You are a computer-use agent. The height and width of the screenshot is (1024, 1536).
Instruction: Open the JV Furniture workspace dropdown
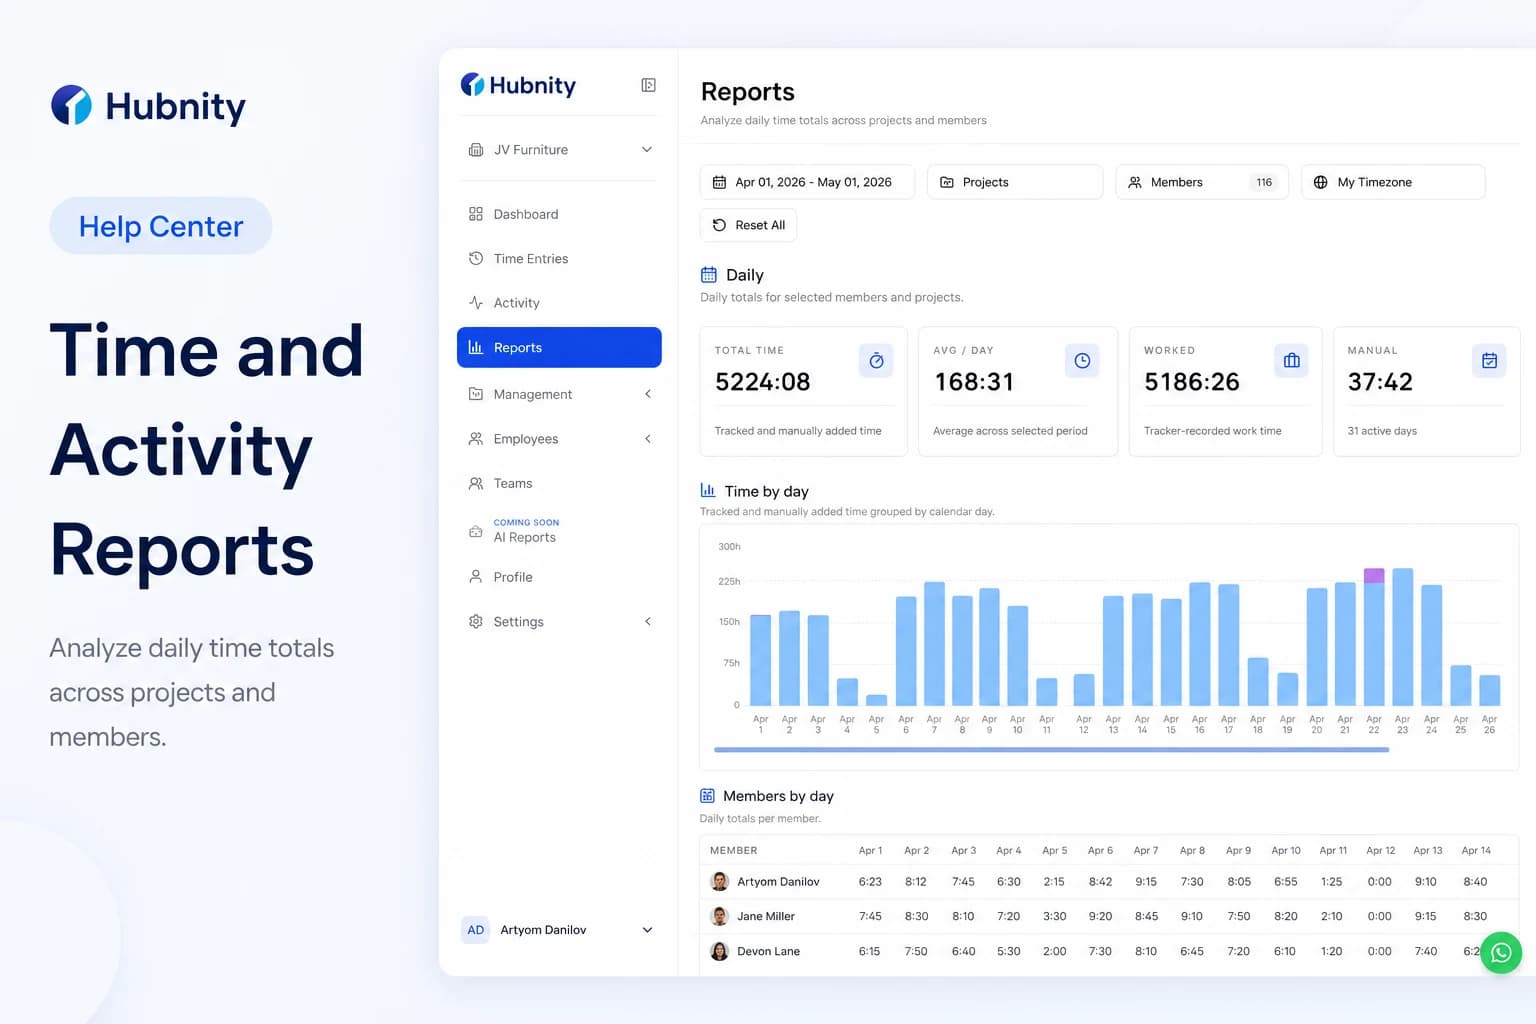(559, 150)
